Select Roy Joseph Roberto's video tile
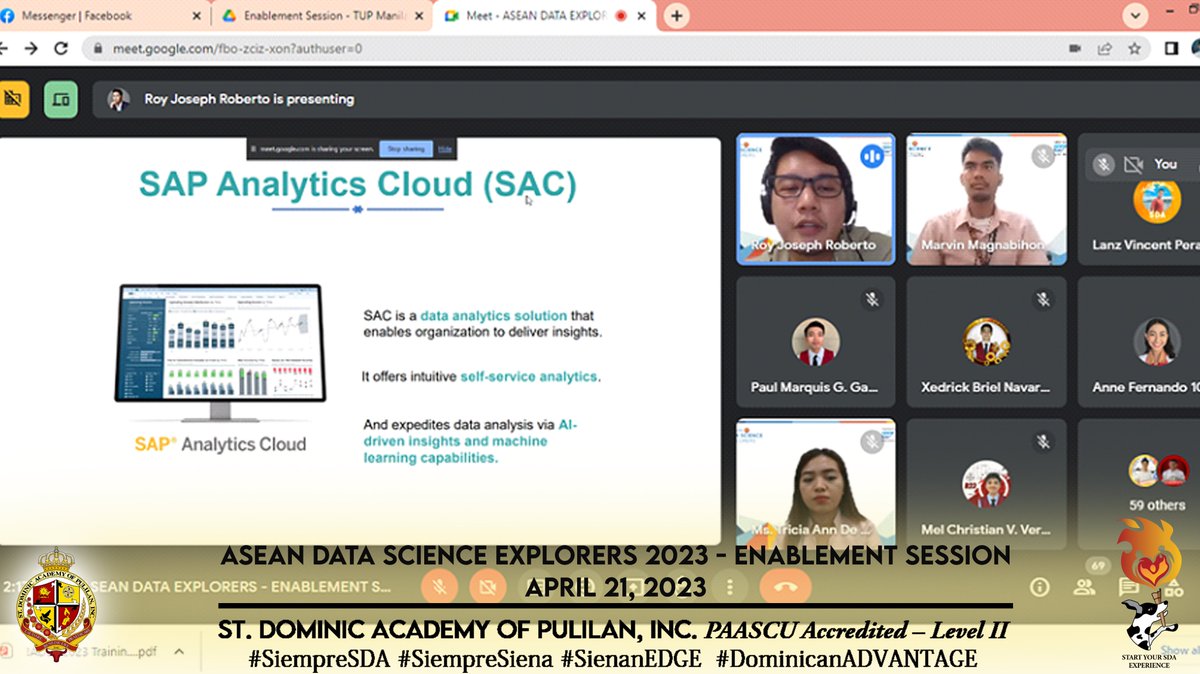 click(816, 199)
